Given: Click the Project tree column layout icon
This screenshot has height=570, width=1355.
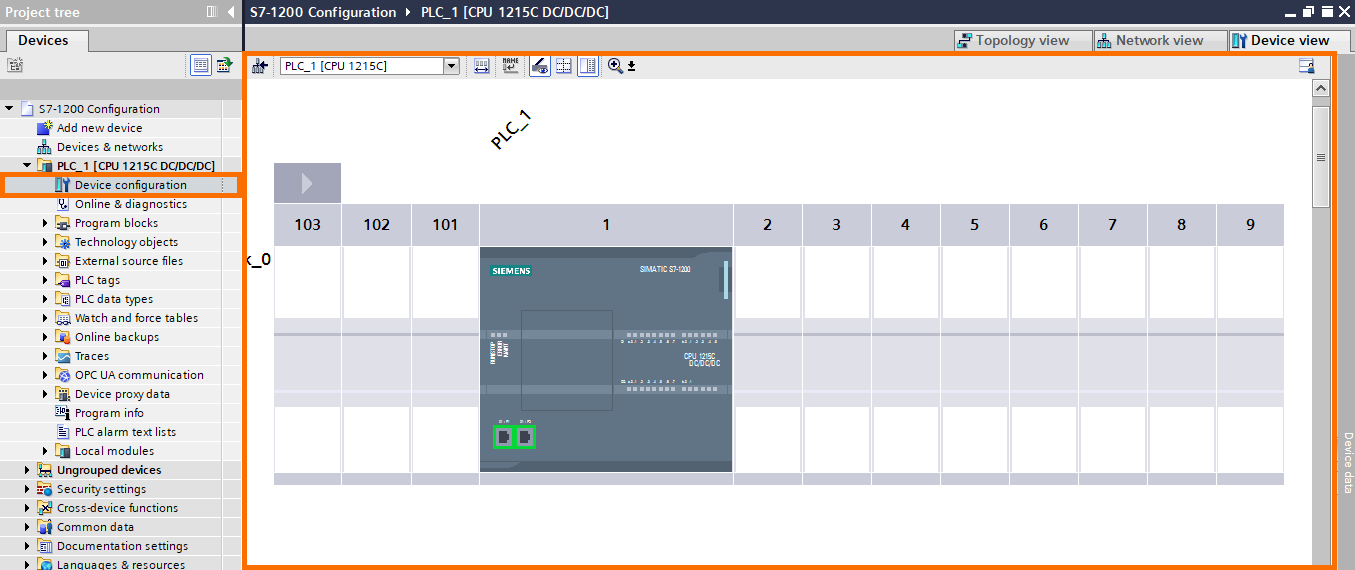Looking at the screenshot, I should 211,12.
